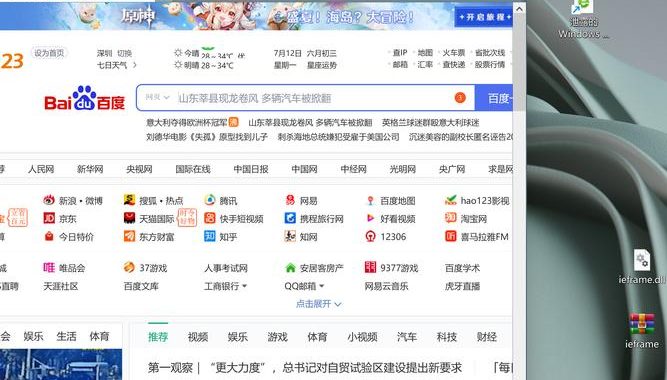Screen dimensions: 667x380
Task: Open the 新华网 link
Action: (90, 169)
